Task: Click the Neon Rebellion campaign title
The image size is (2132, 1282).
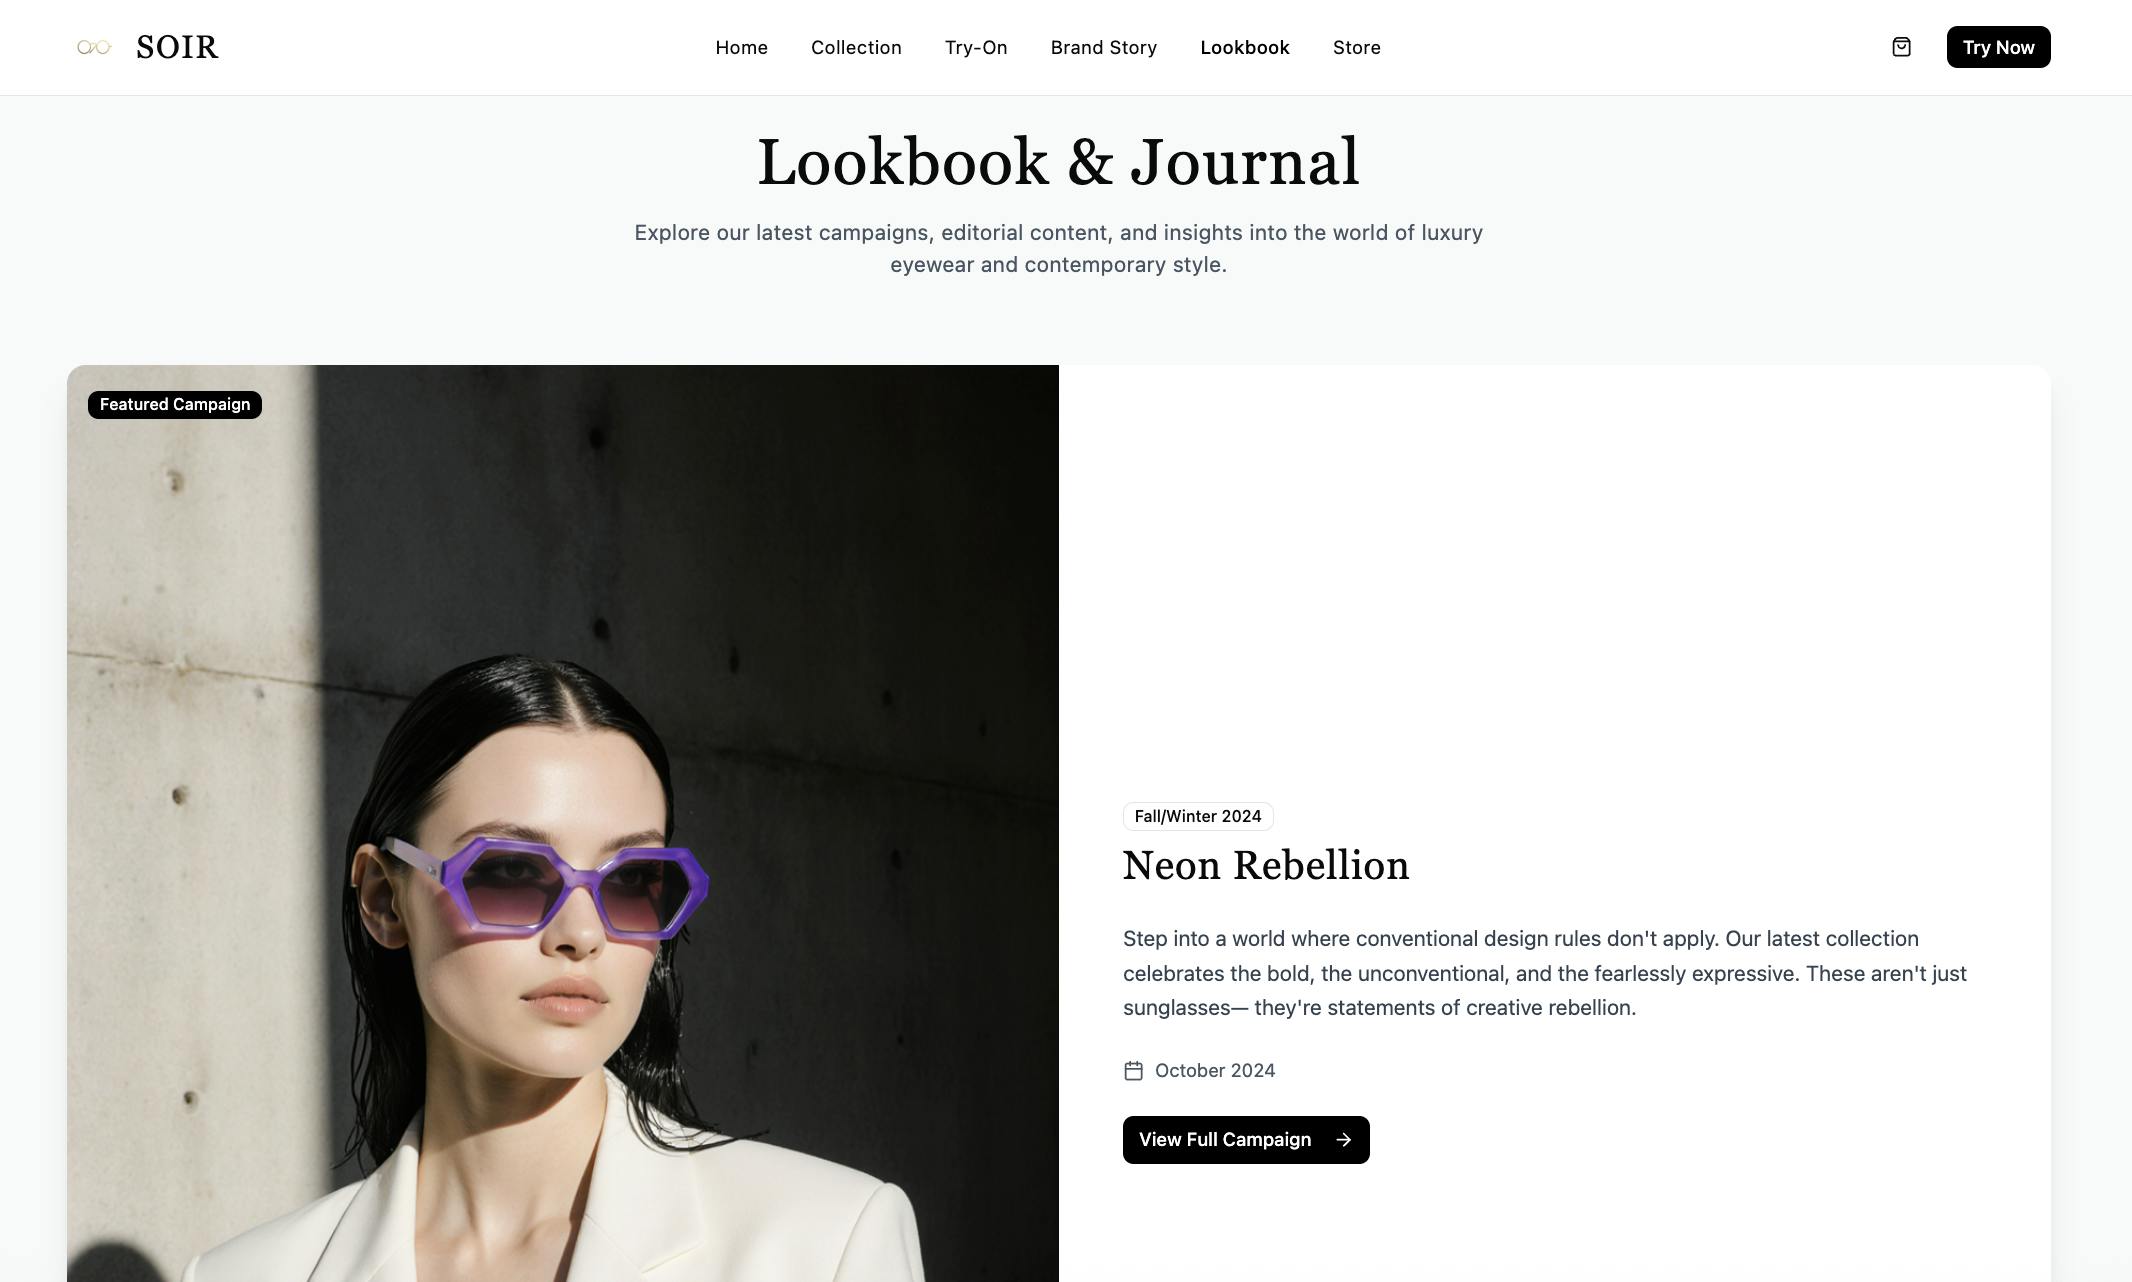Action: pos(1266,866)
